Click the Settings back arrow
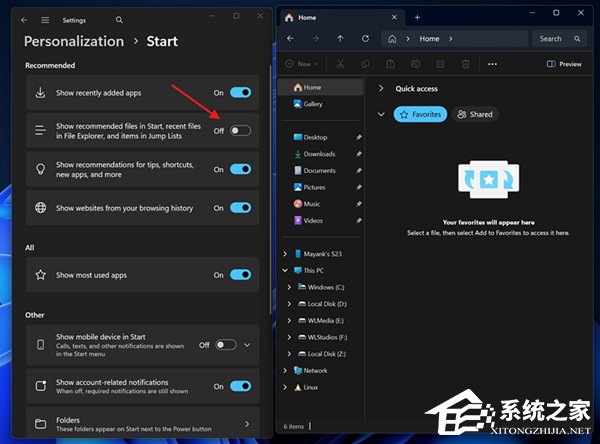This screenshot has height=444, width=600. coord(24,20)
